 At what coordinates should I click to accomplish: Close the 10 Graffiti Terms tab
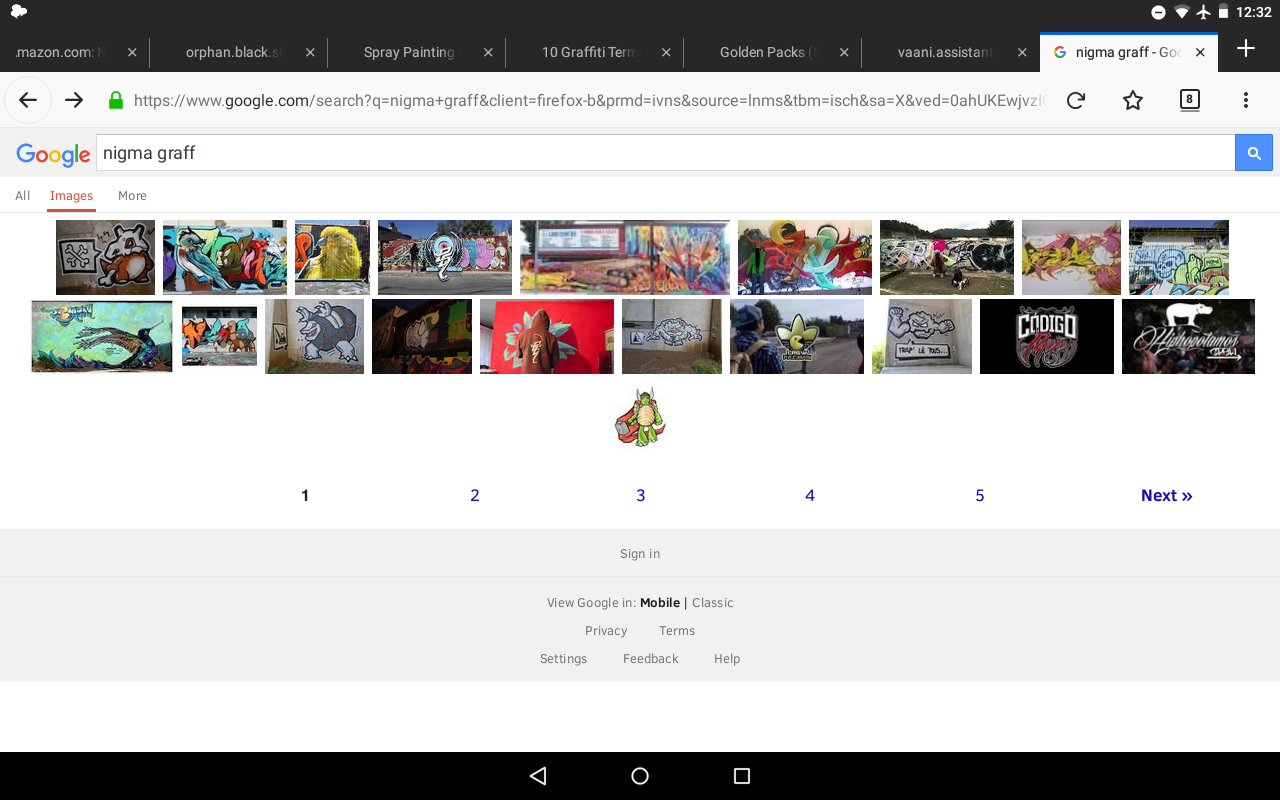pos(666,52)
